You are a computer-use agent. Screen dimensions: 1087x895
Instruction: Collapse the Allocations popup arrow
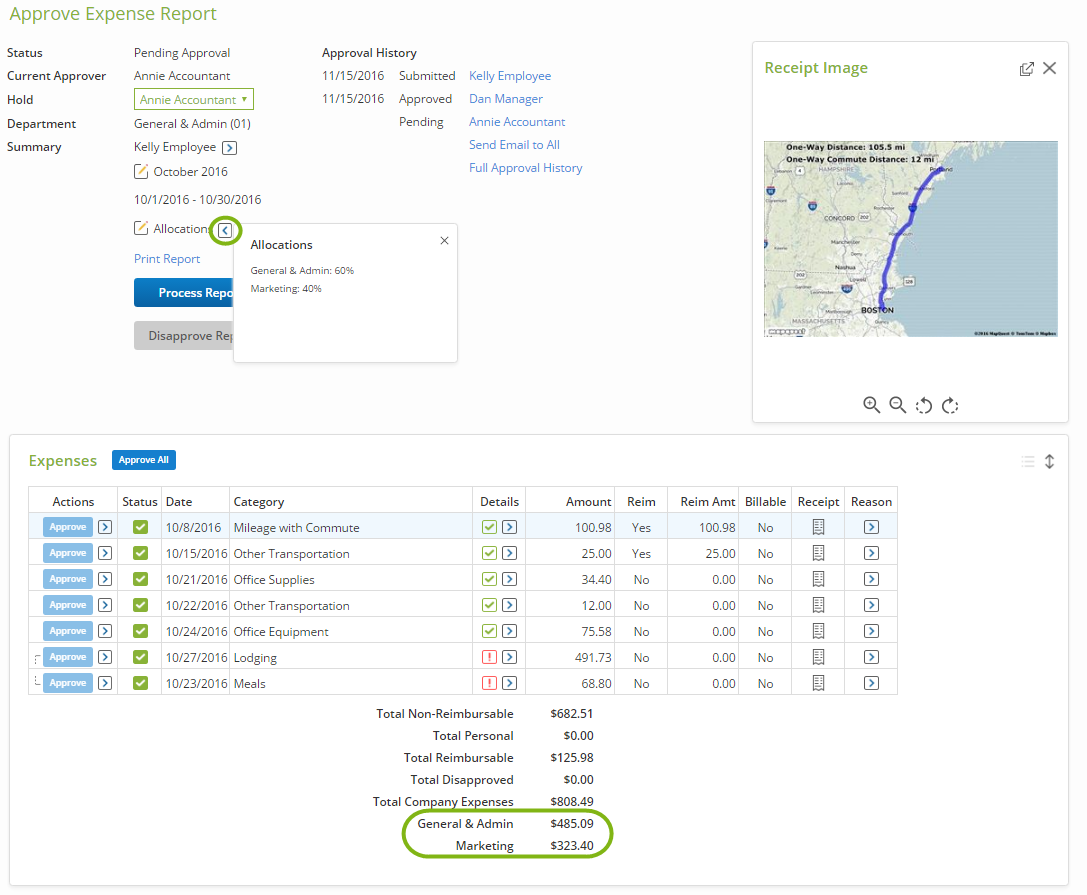click(225, 230)
